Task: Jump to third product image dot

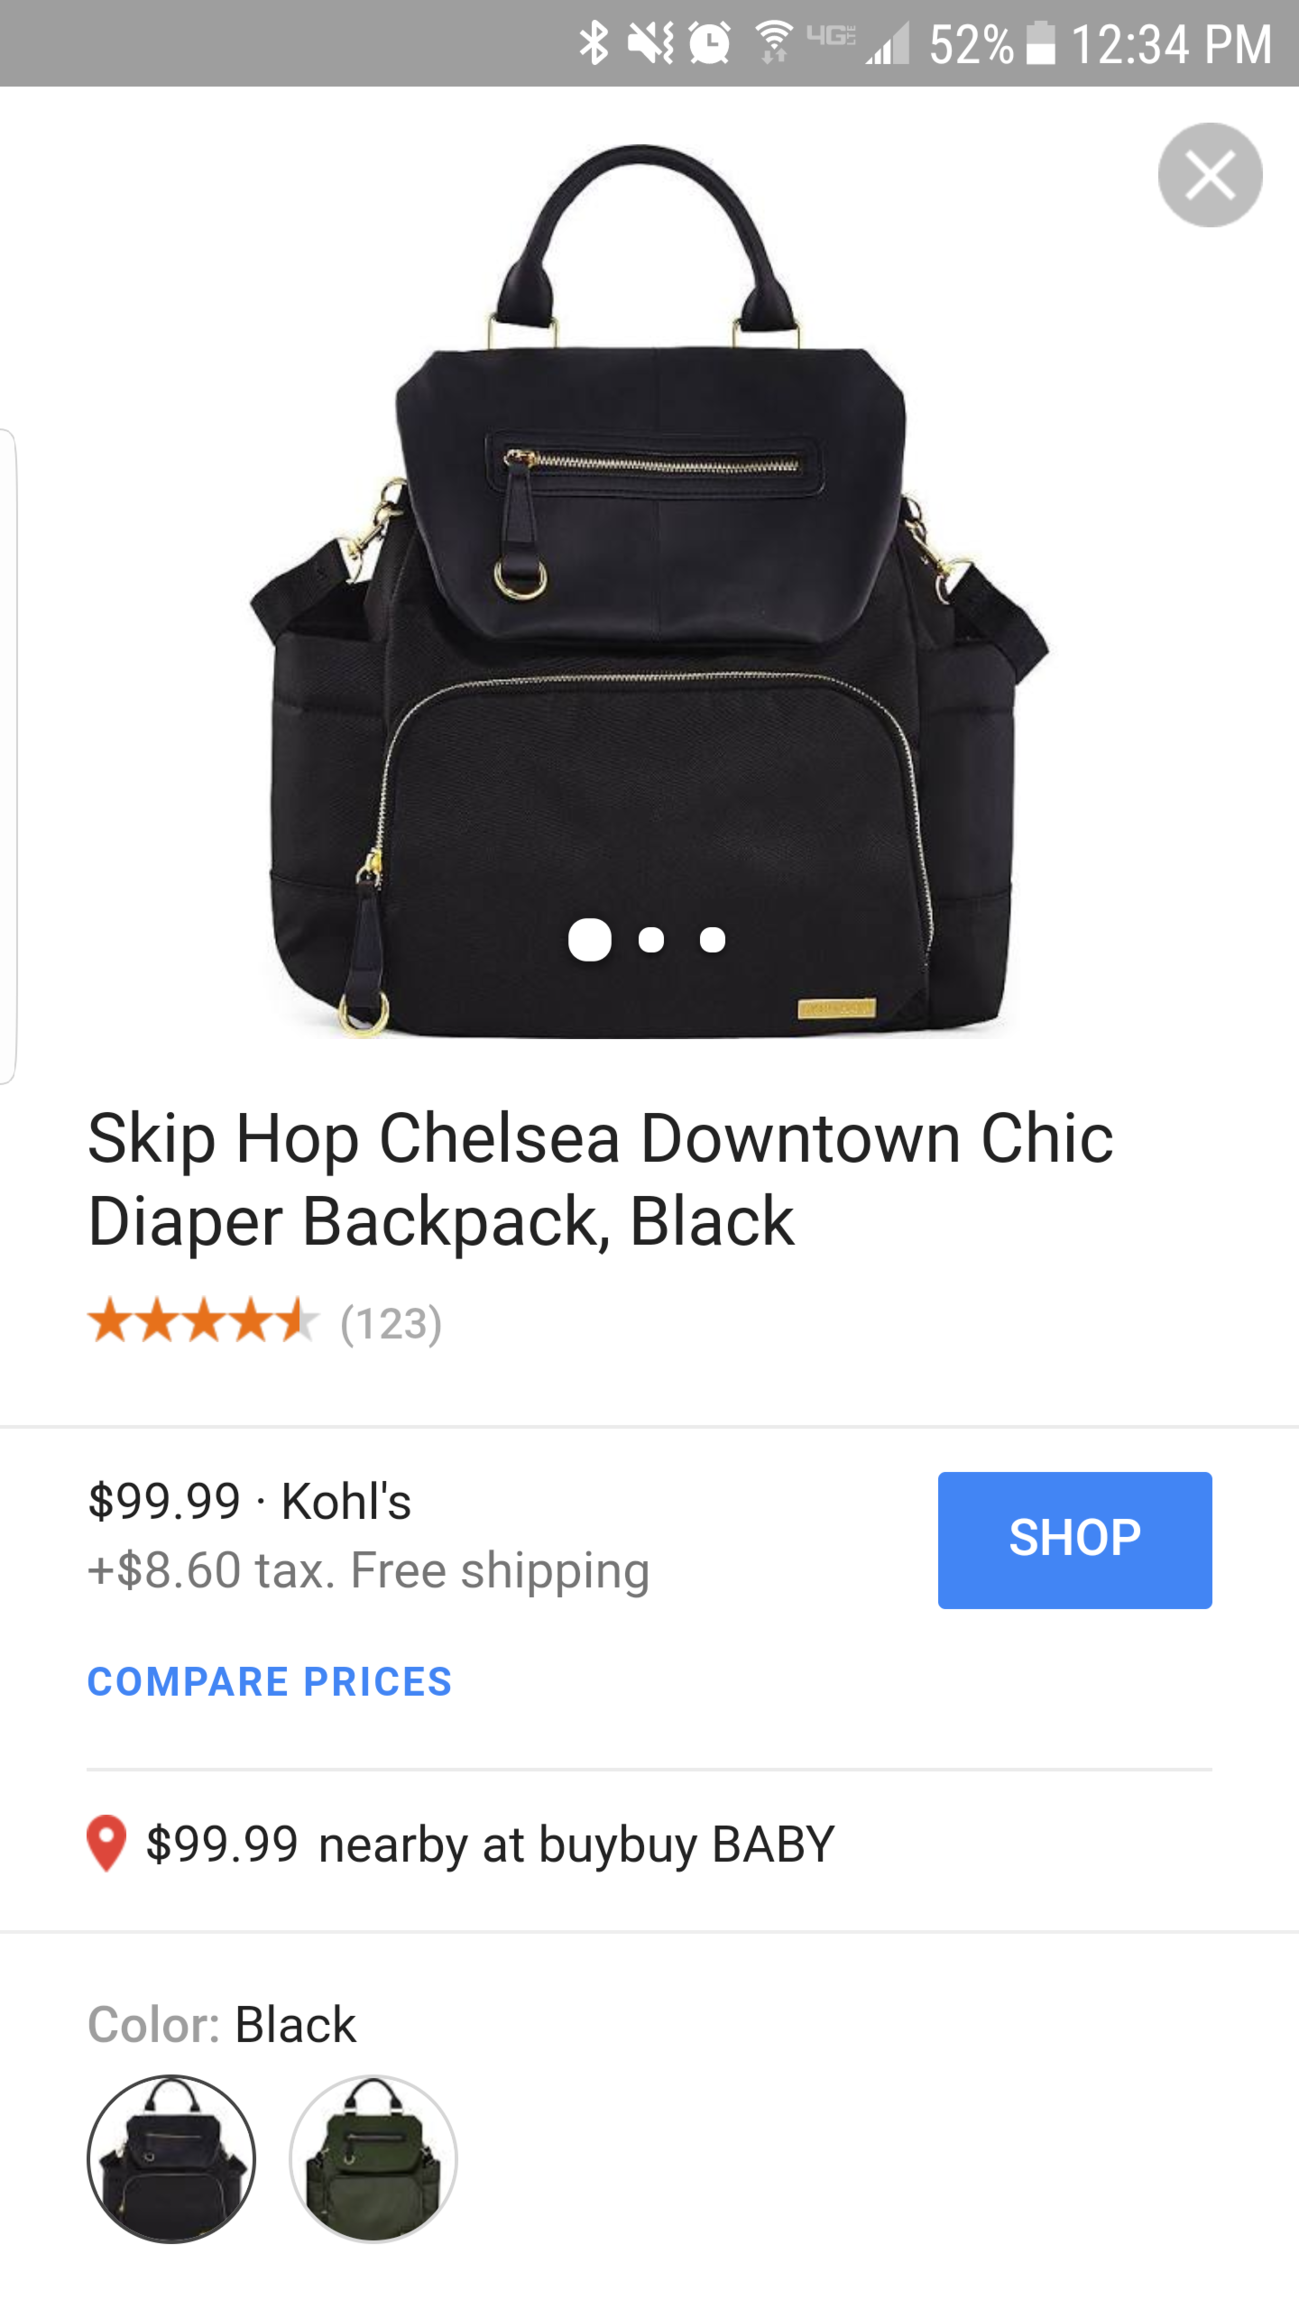Action: tap(712, 940)
